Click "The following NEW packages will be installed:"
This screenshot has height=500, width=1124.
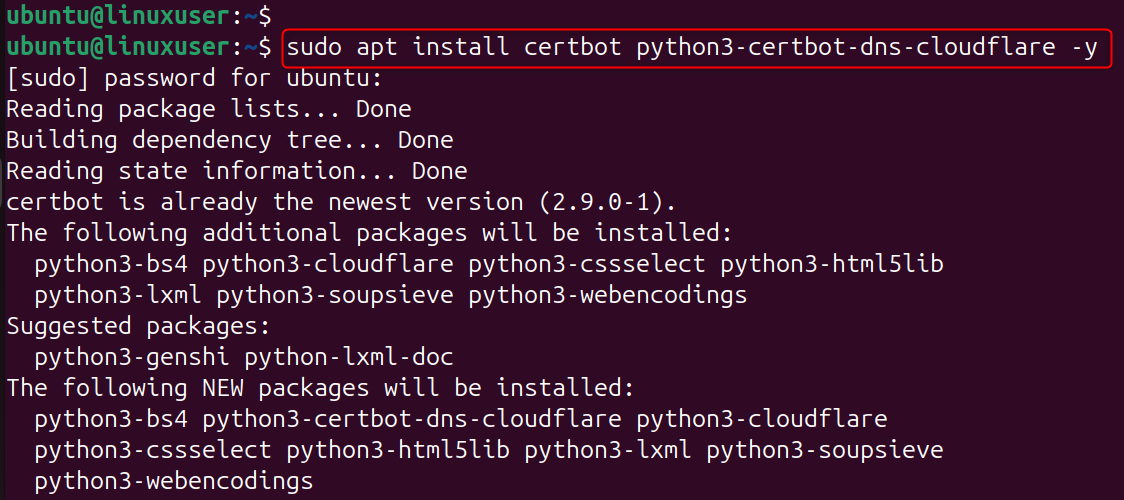click(320, 387)
